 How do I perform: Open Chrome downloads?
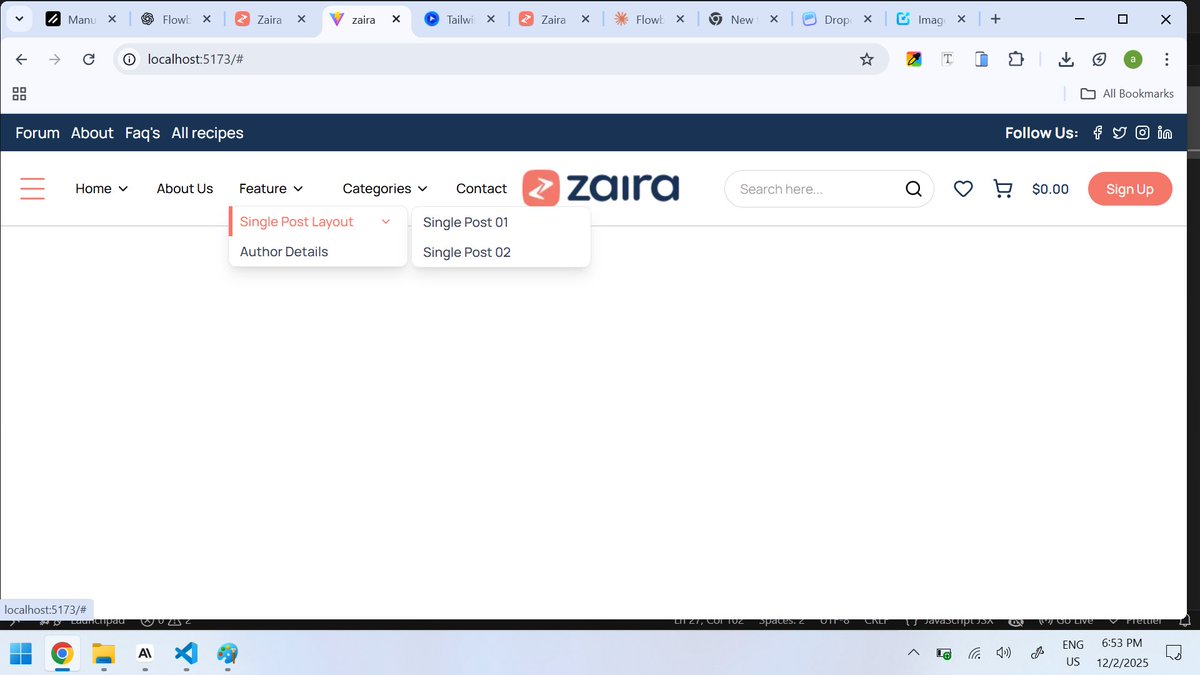[x=1066, y=59]
